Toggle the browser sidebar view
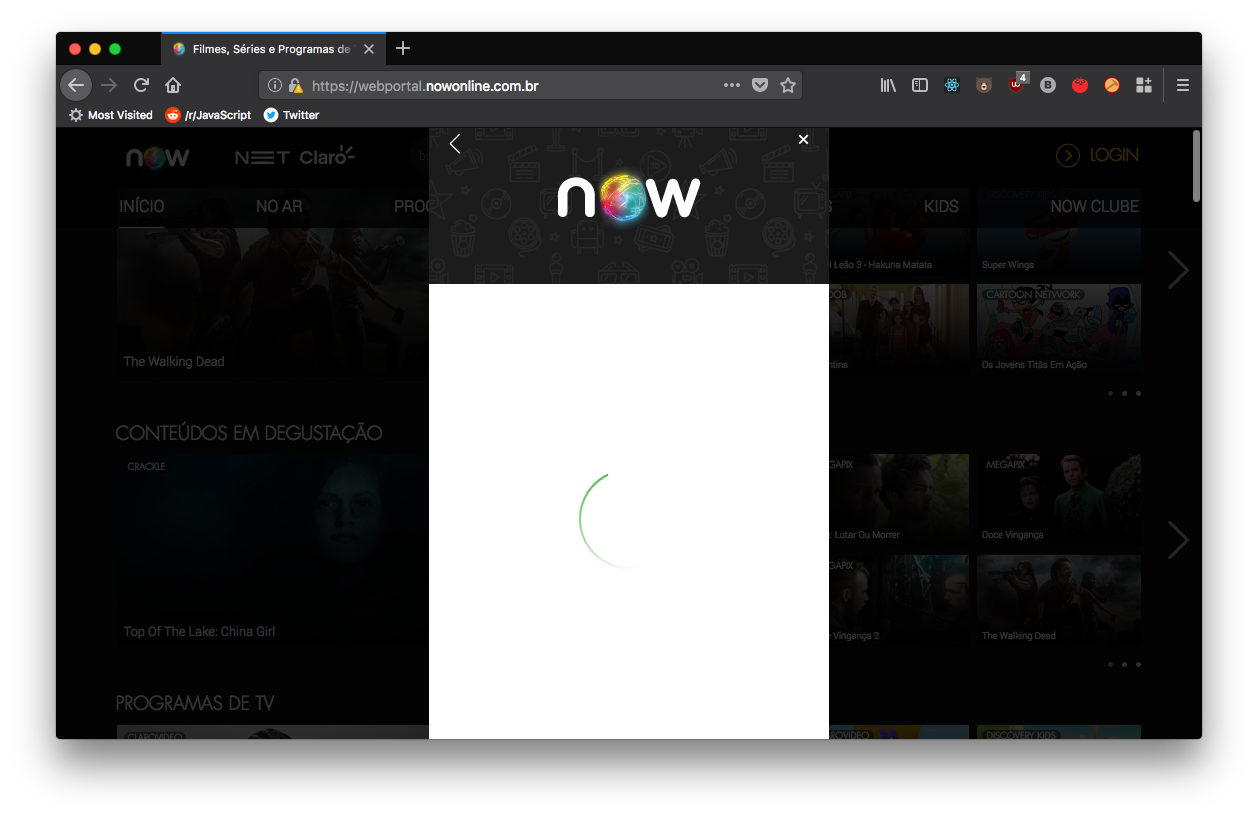The image size is (1258, 819). point(920,85)
